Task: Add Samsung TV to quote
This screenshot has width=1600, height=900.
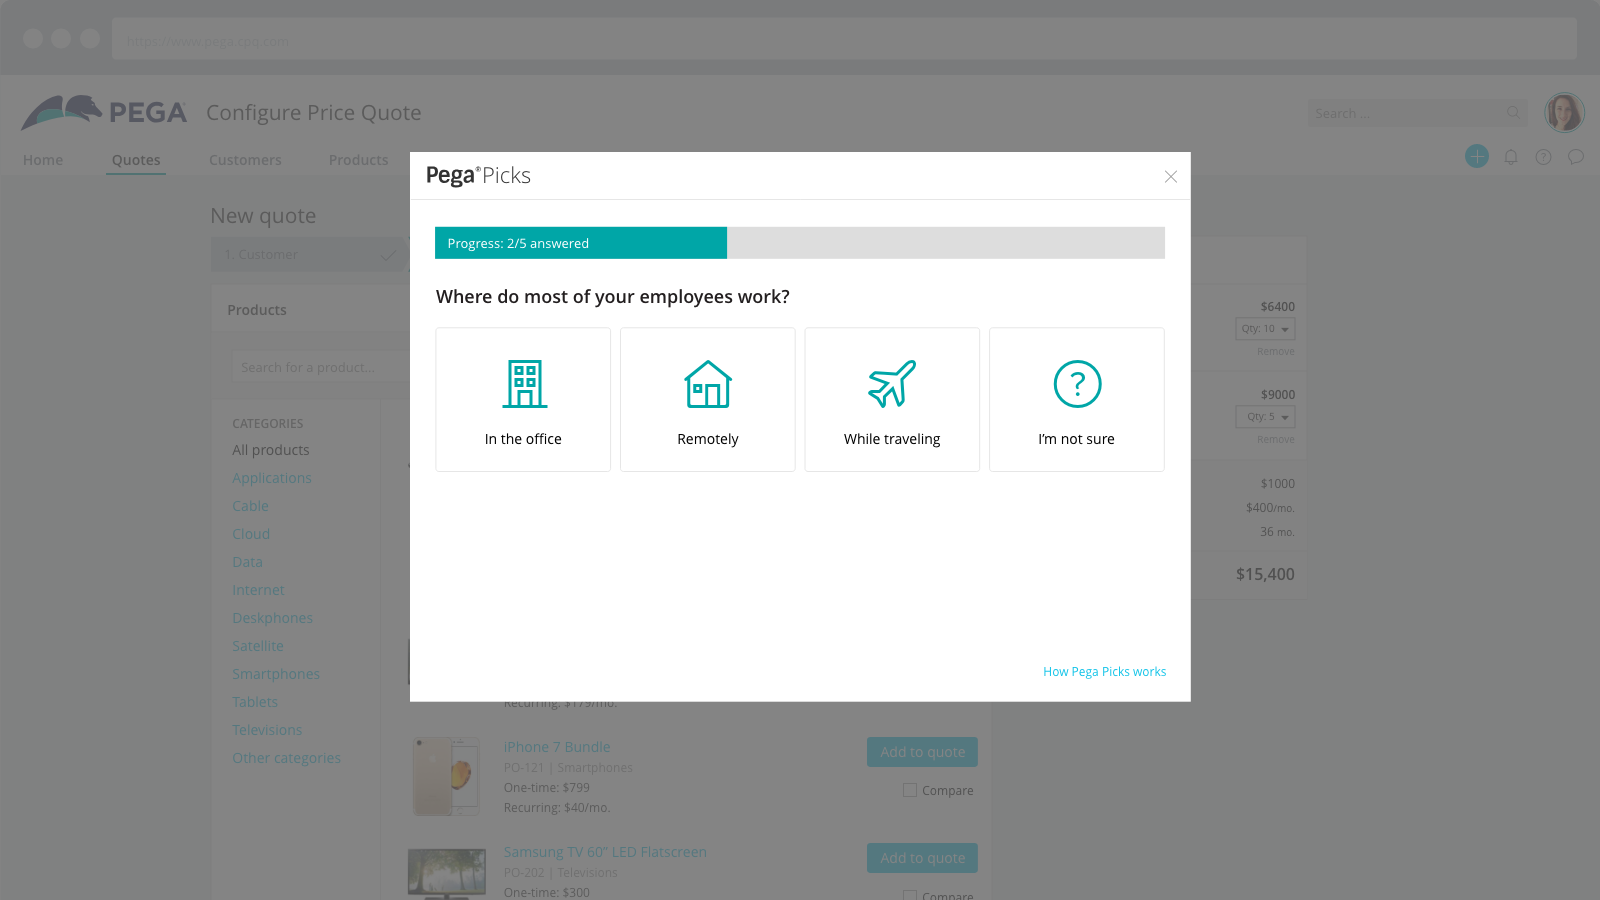Action: tap(922, 858)
